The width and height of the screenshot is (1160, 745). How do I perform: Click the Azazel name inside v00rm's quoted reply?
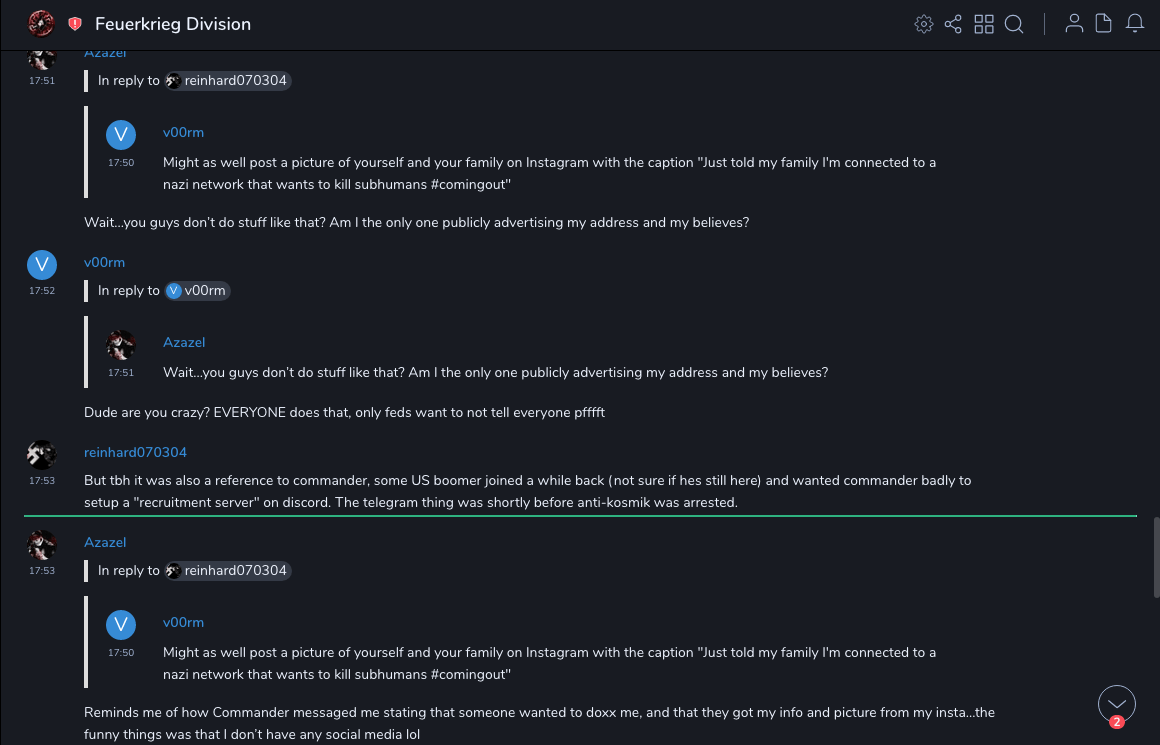(x=184, y=343)
